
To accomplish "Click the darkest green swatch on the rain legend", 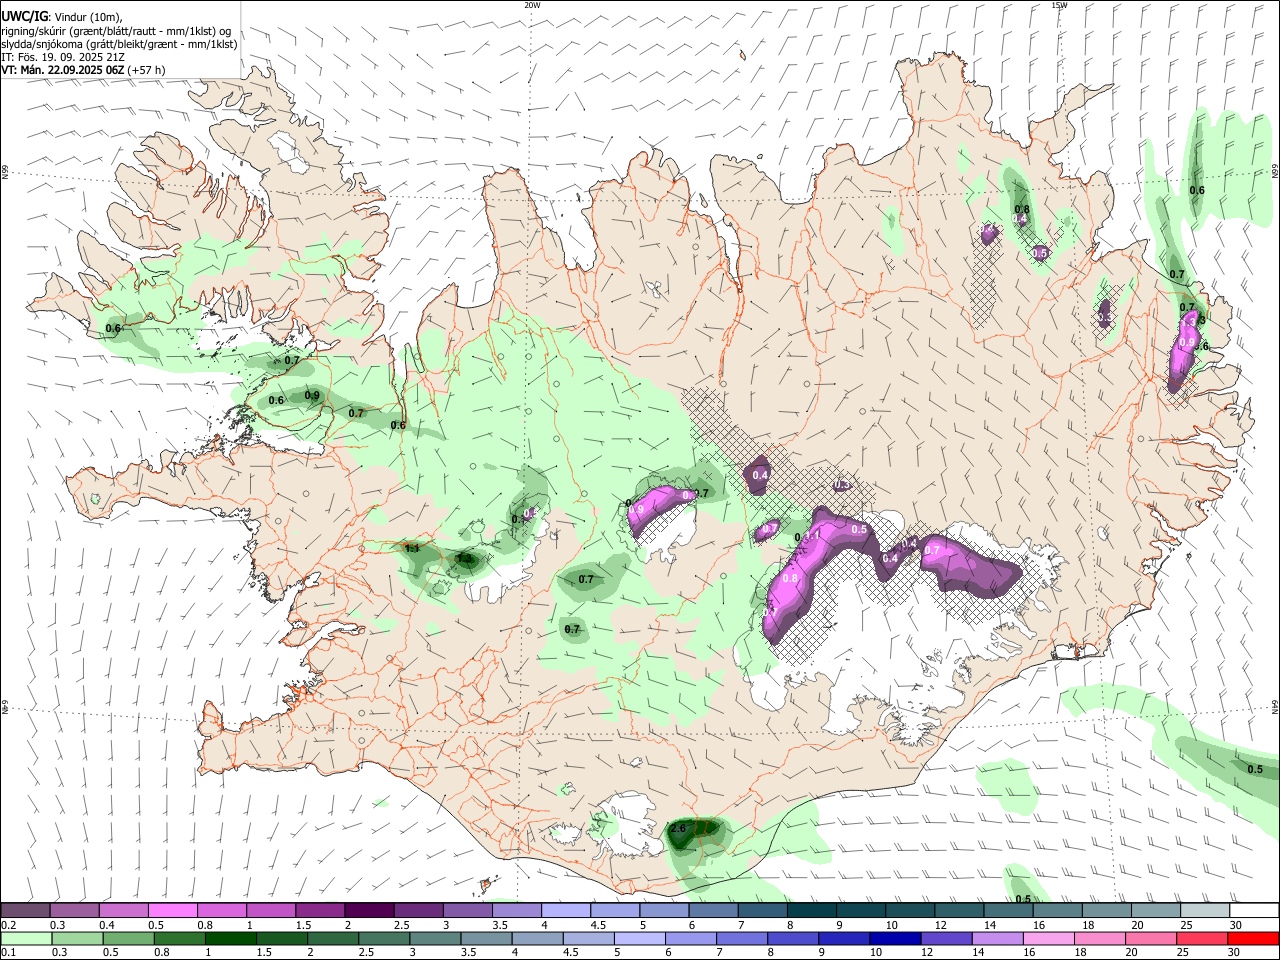I will [230, 938].
